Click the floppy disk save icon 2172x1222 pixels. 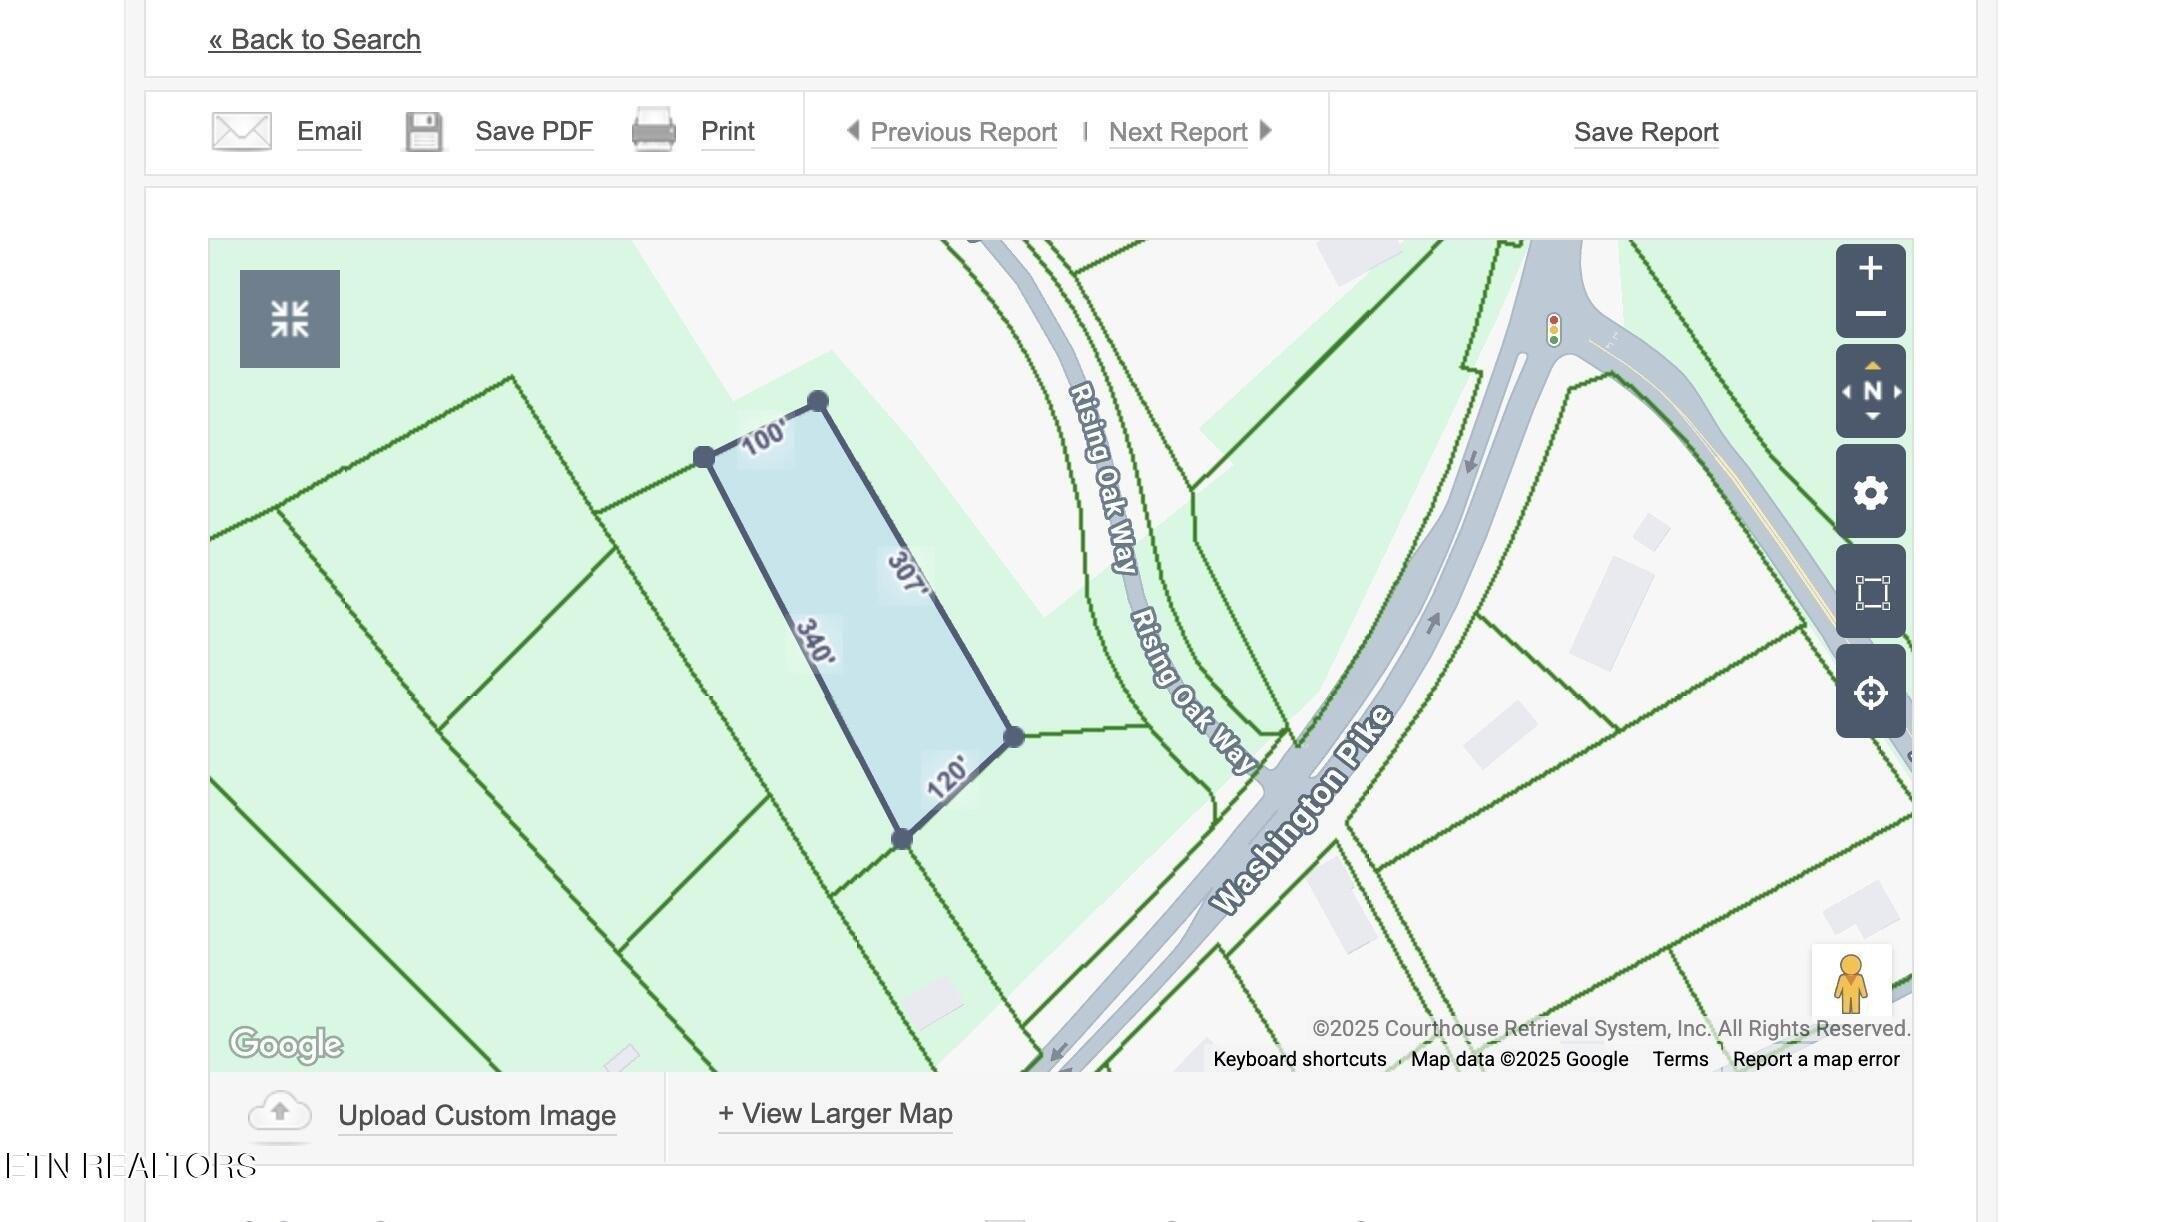[424, 132]
